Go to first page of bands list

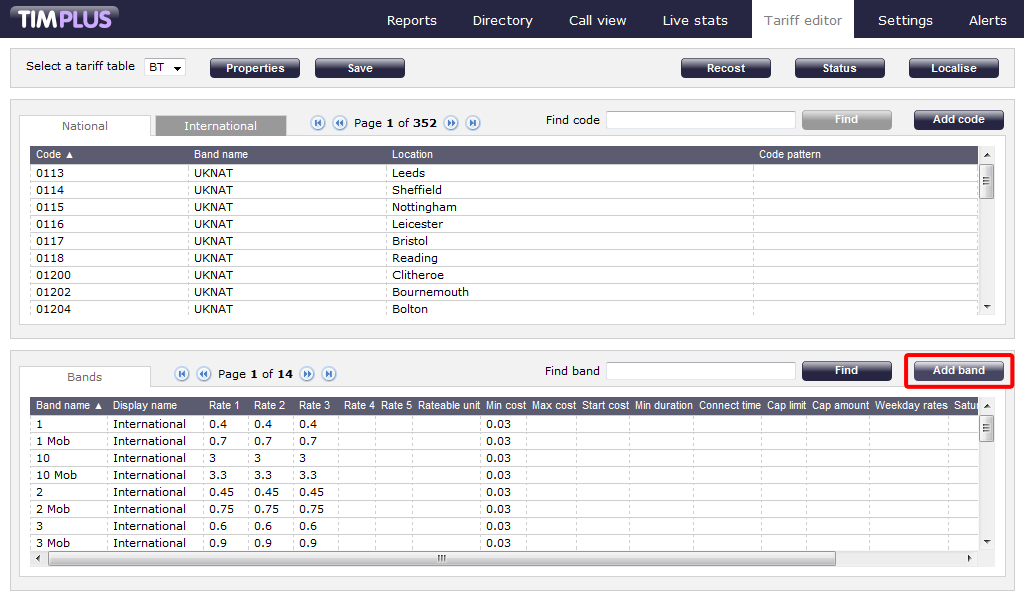click(x=182, y=374)
